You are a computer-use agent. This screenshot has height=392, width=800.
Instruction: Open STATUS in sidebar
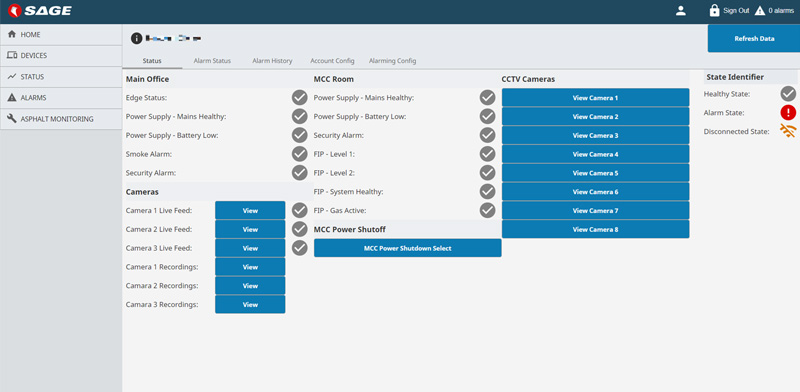(x=61, y=77)
